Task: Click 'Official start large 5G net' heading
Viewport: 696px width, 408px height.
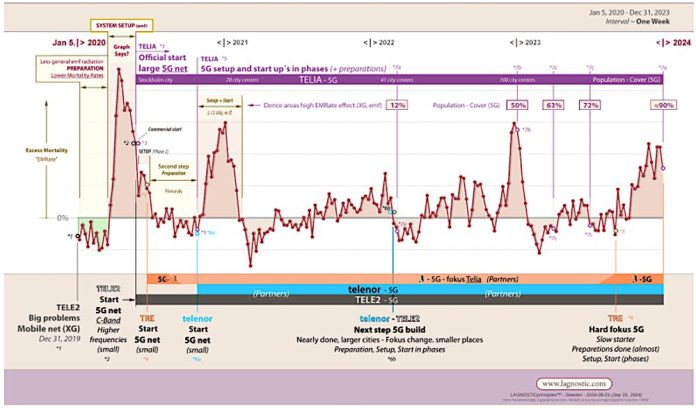Action: (x=163, y=63)
